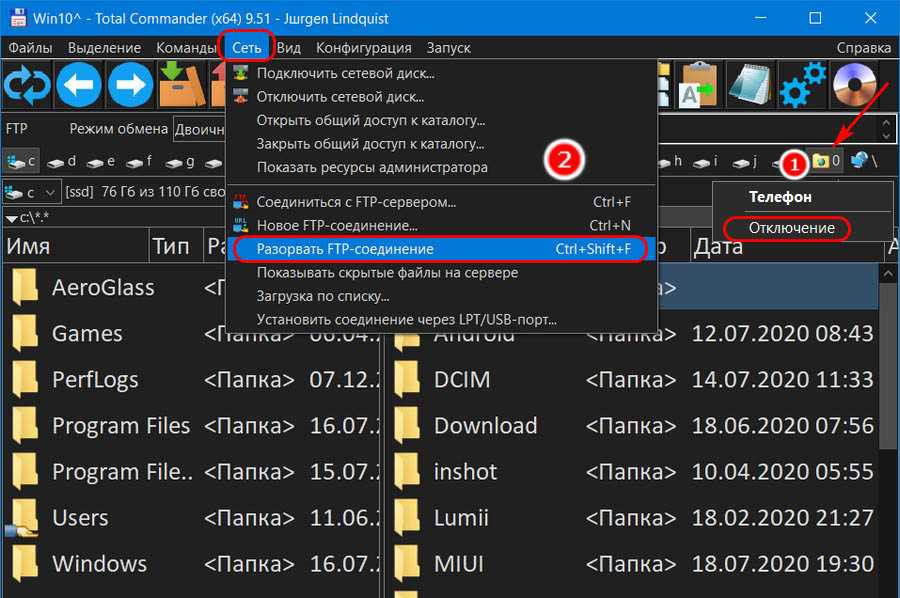Click the pack files box icon
900x598 pixels.
pyautogui.click(x=182, y=86)
